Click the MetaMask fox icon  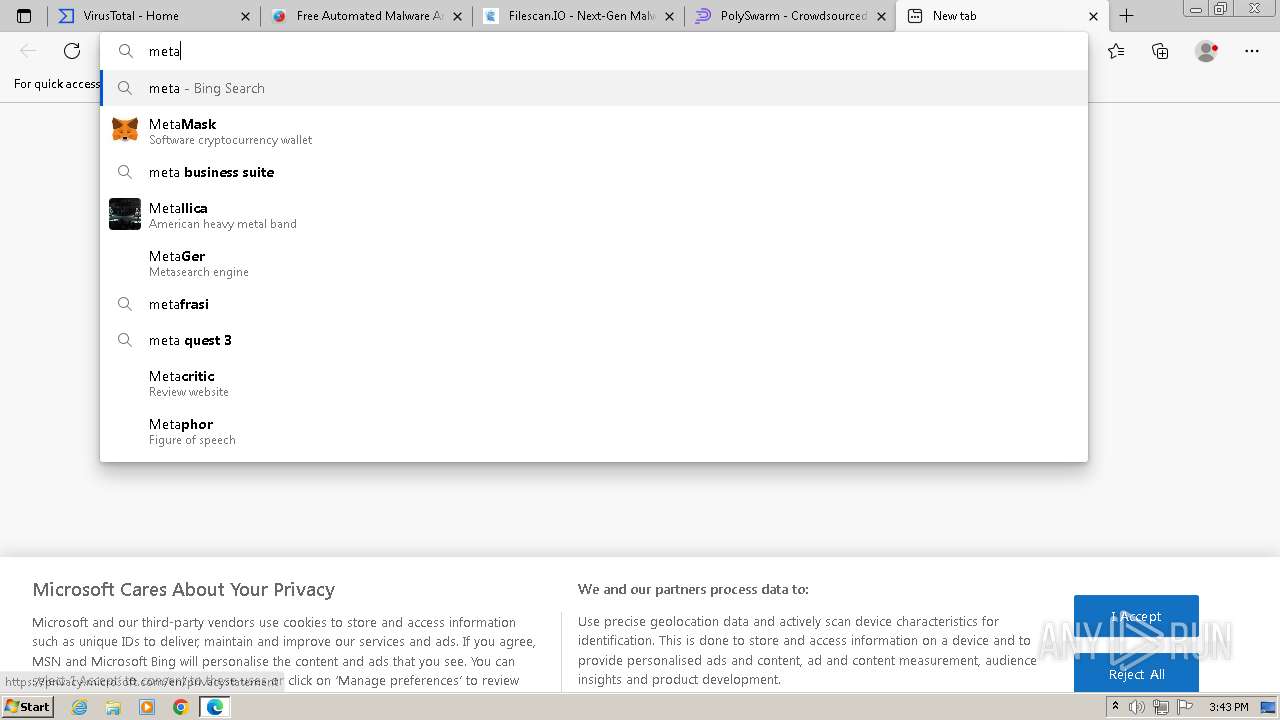tap(125, 130)
